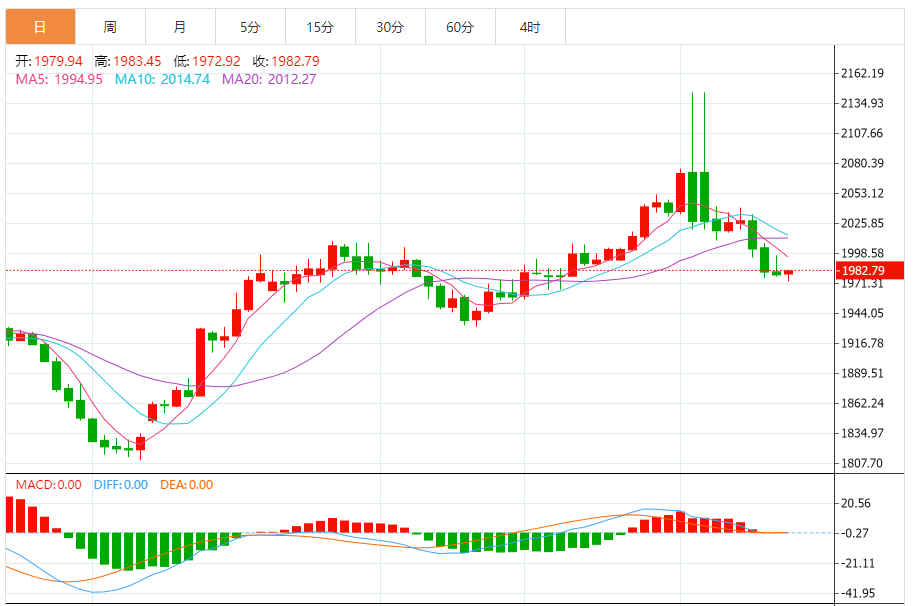Click the 2080.39 price axis label
The width and height of the screenshot is (913, 606).
point(862,163)
